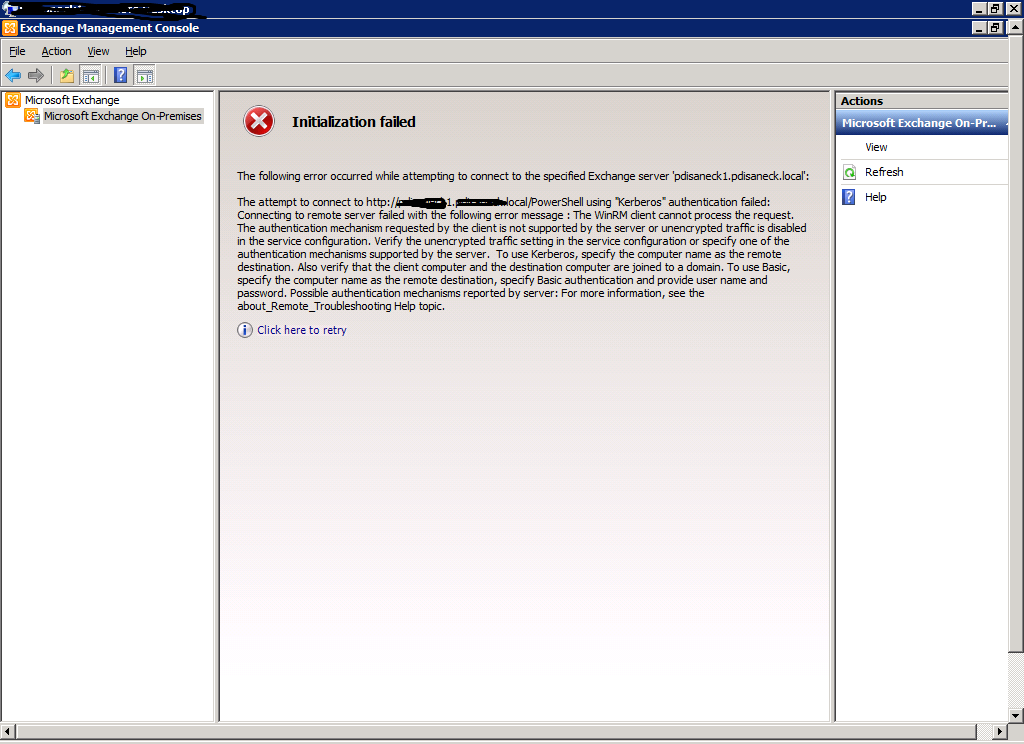Click the Exchange On-Premises node icon
The height and width of the screenshot is (744, 1024).
33,116
